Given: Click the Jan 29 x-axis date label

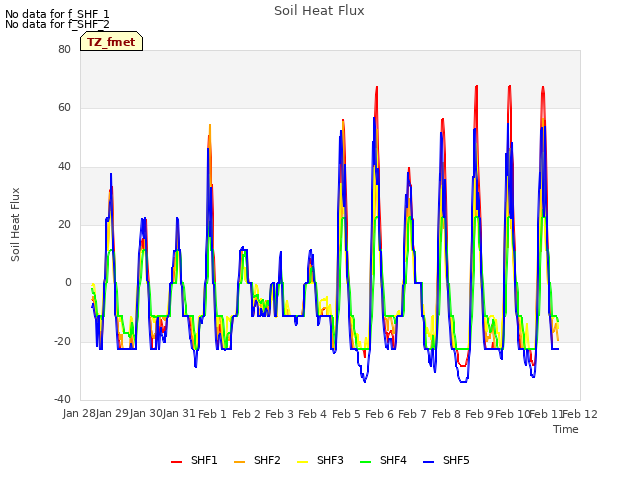Looking at the screenshot, I should pos(112,413).
